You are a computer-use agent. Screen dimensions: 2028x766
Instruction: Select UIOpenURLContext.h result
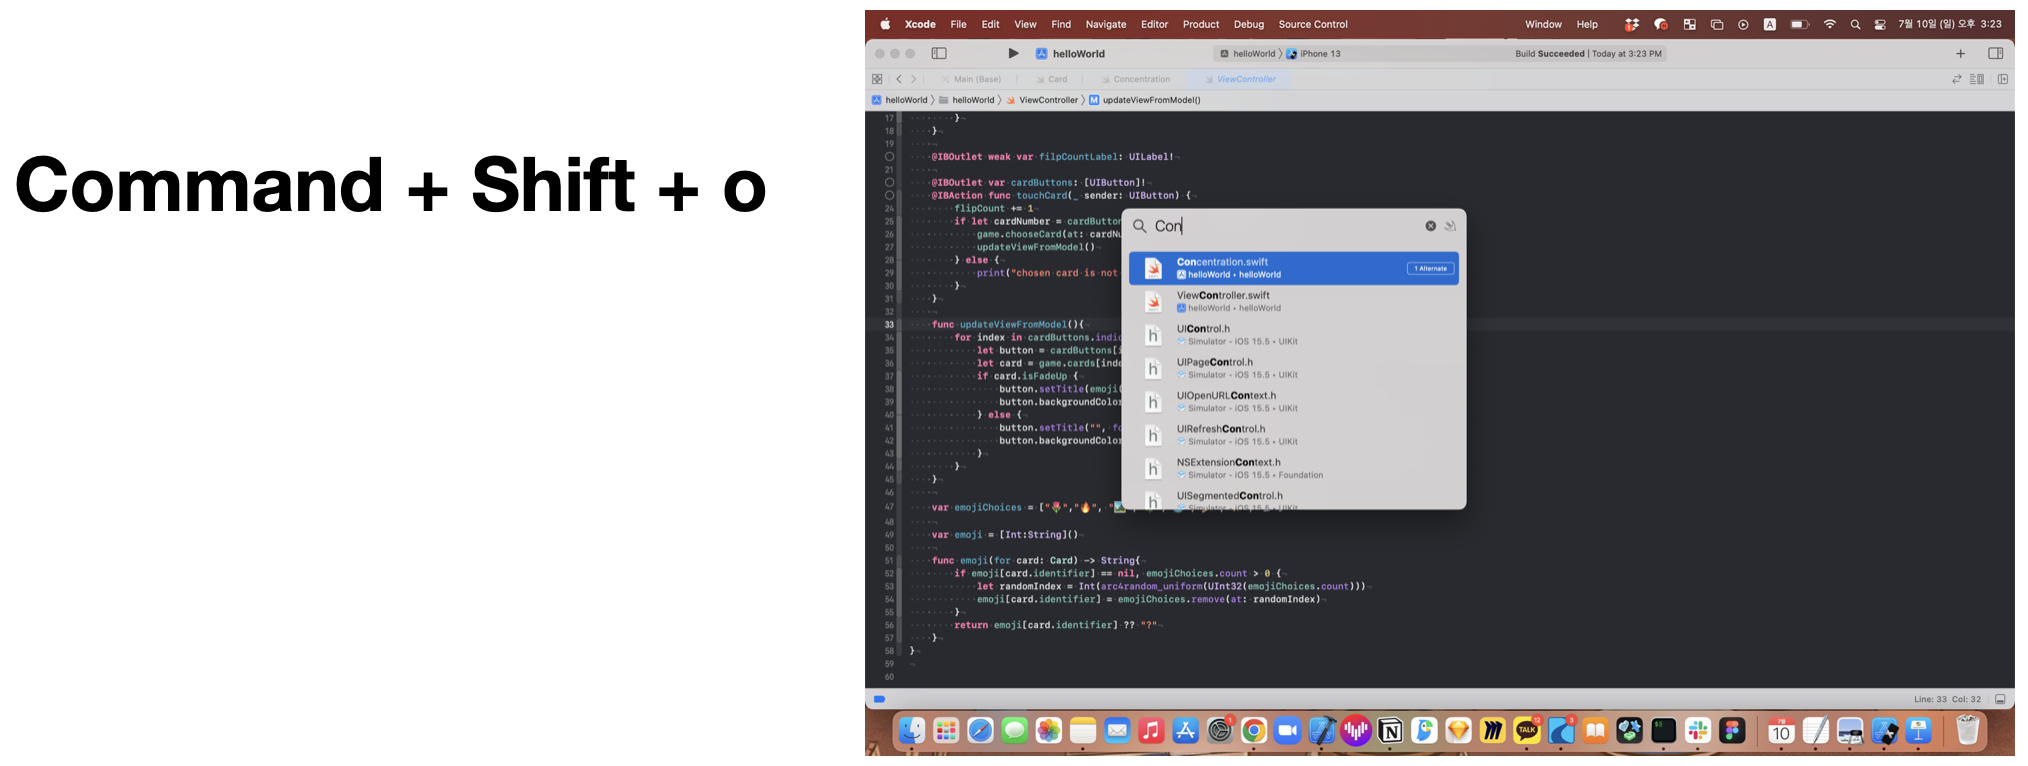click(x=1293, y=401)
